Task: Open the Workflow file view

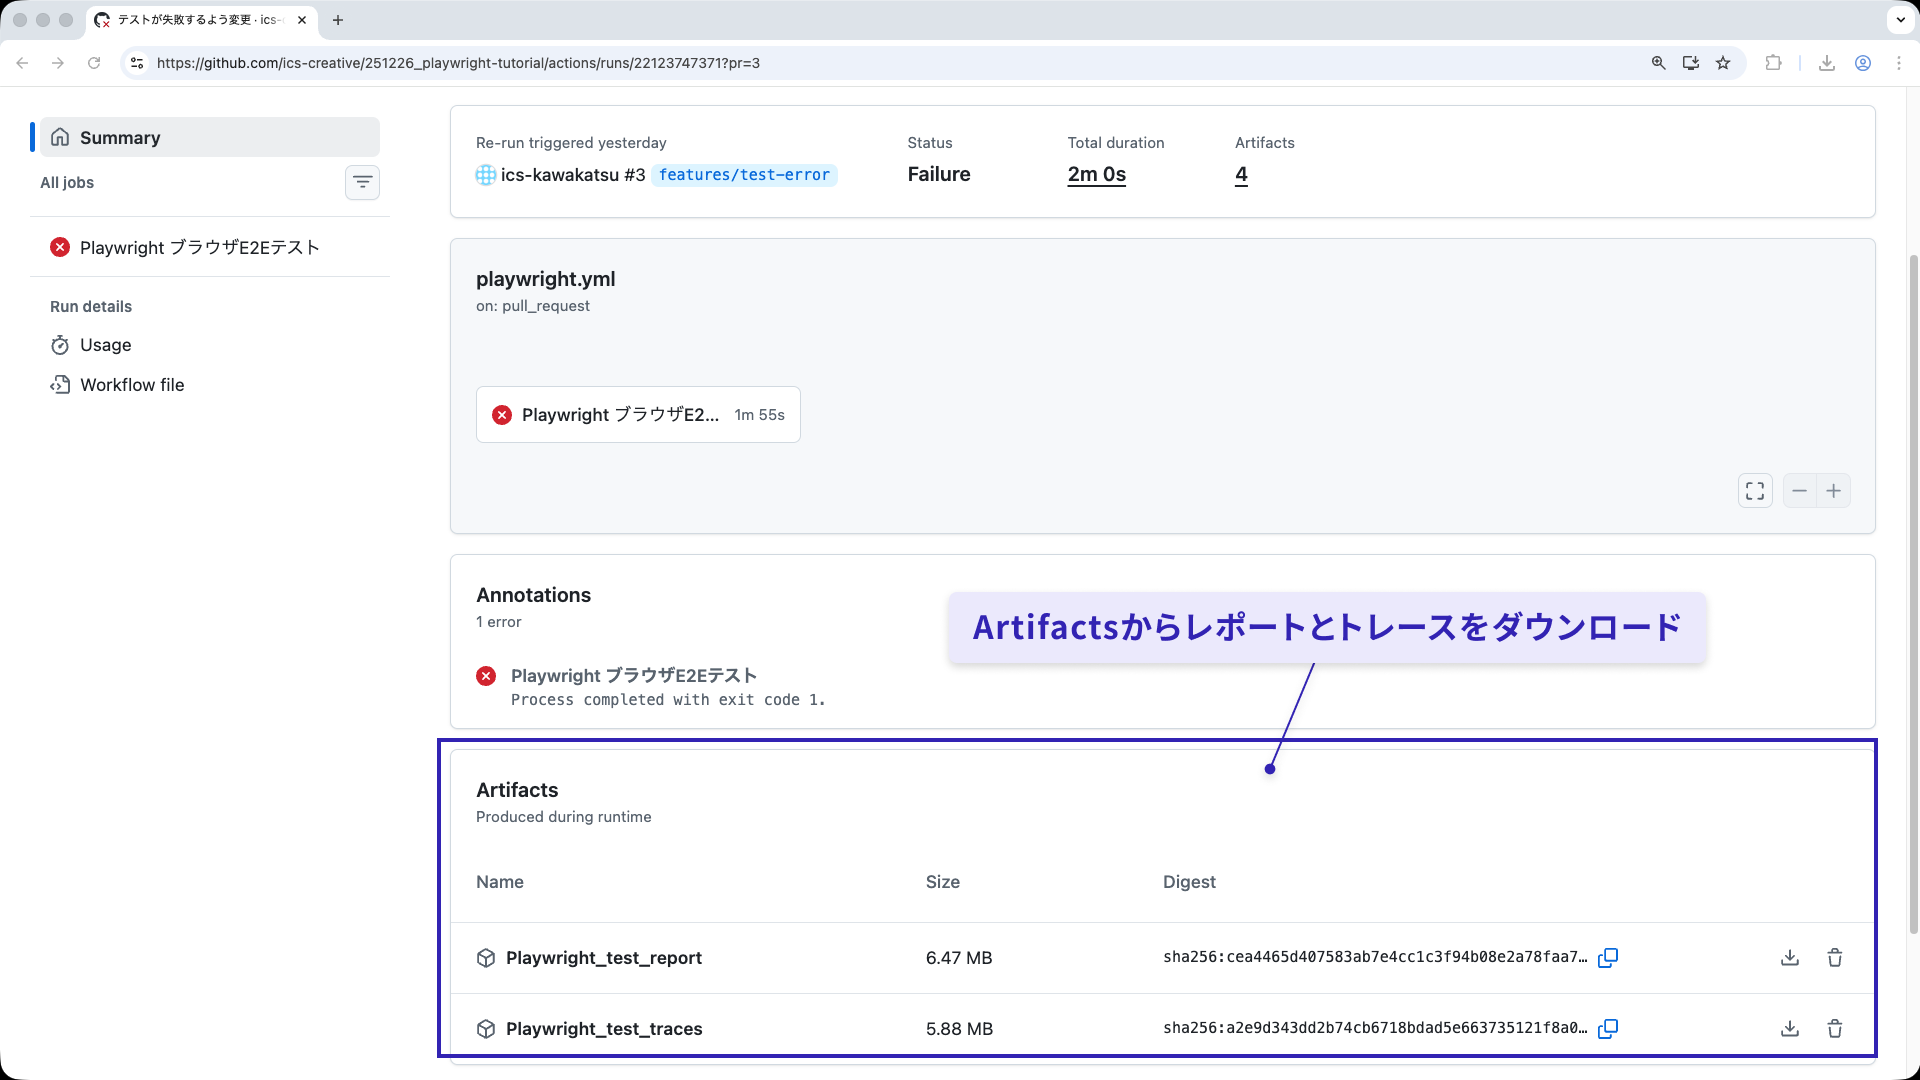Action: point(131,384)
